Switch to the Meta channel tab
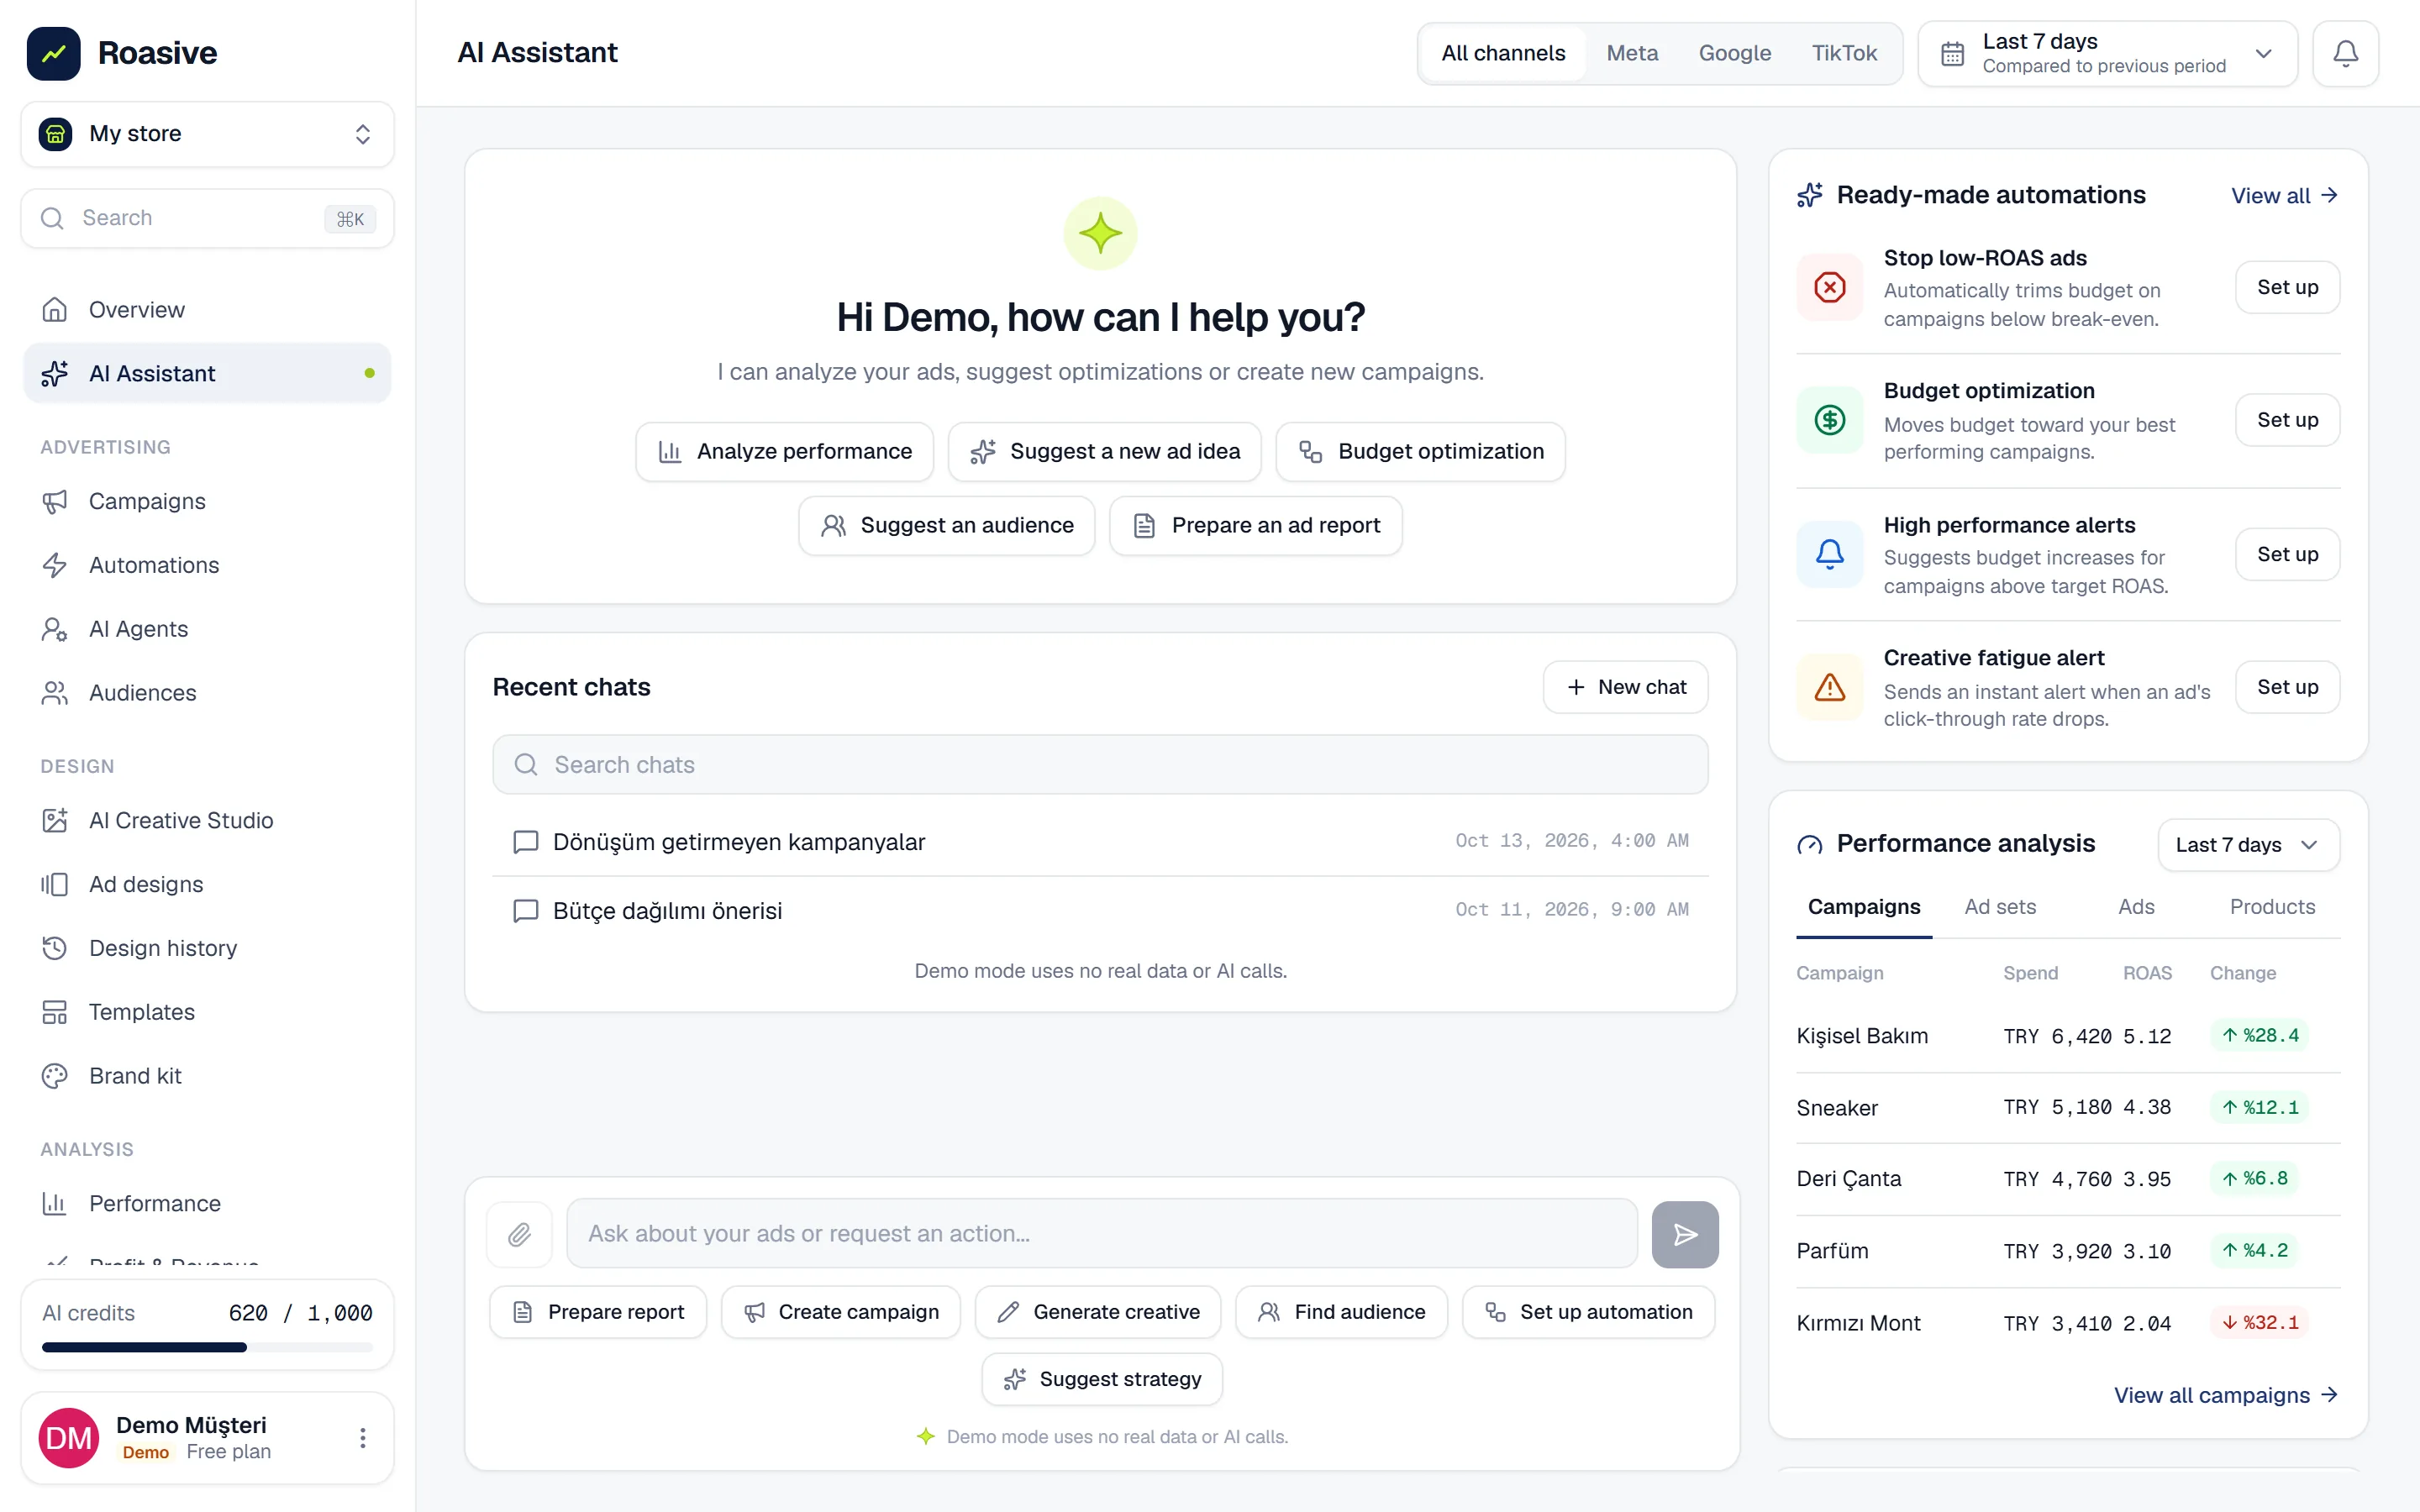Screen dimensions: 2420x1512 tap(1632, 53)
